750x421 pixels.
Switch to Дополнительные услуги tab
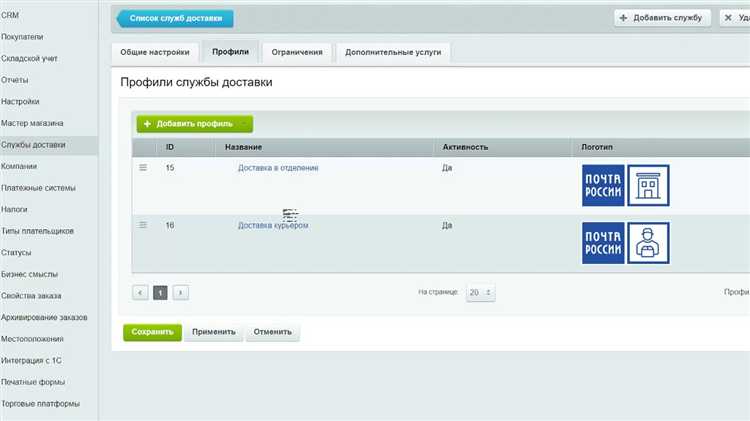393,52
